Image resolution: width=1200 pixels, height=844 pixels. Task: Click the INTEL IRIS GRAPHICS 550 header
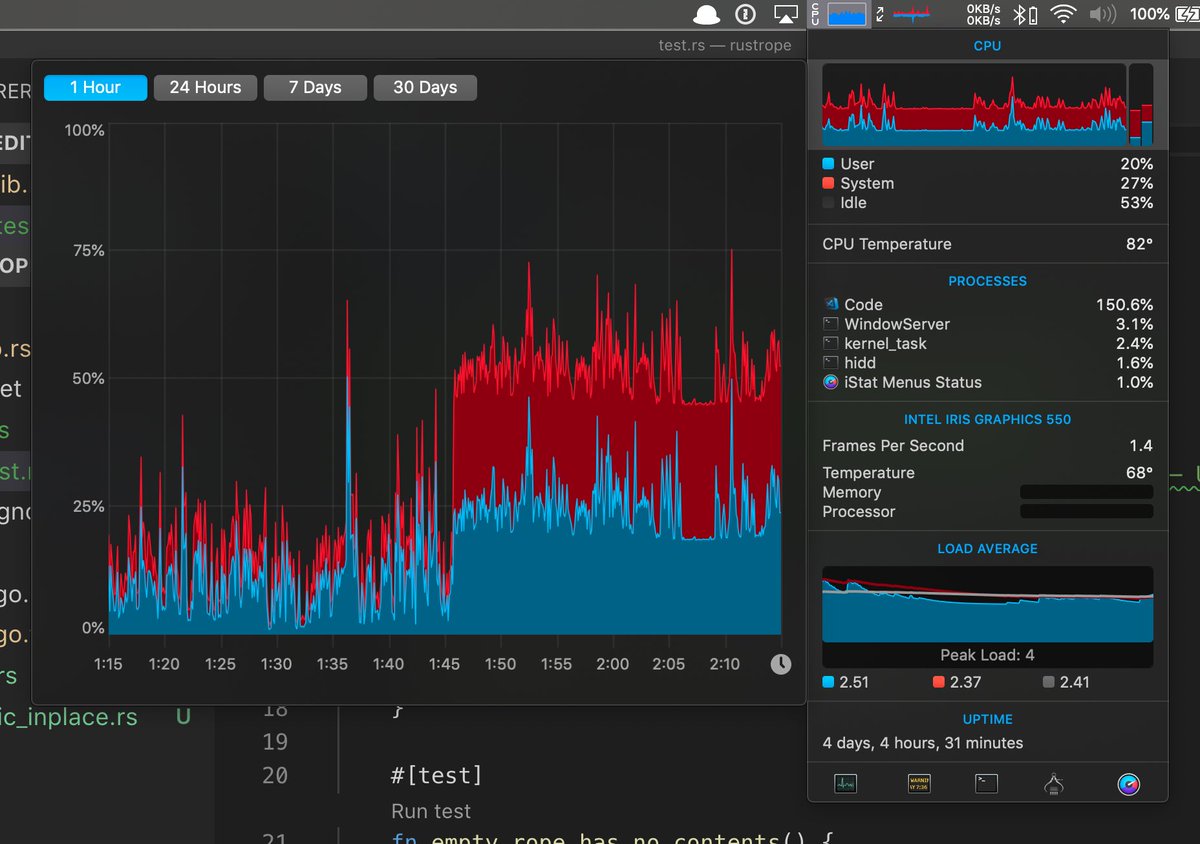987,420
